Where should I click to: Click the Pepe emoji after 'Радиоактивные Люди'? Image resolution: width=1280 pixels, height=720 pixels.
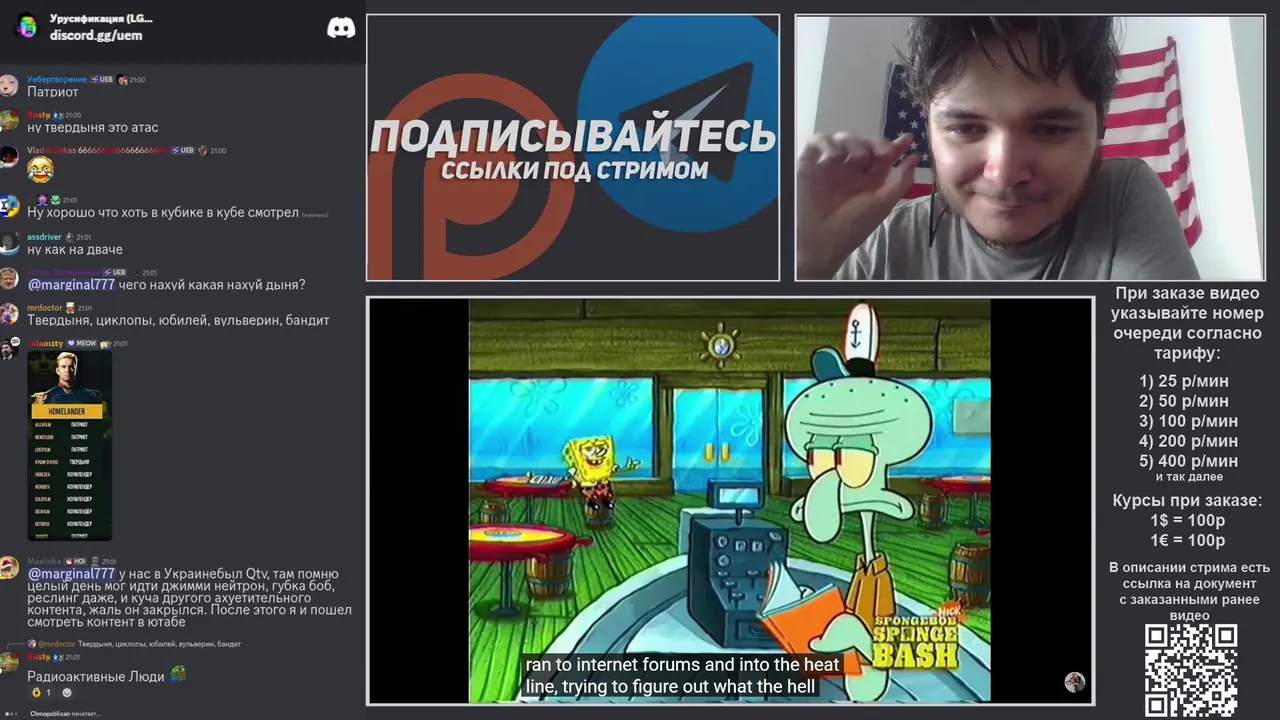coord(178,675)
